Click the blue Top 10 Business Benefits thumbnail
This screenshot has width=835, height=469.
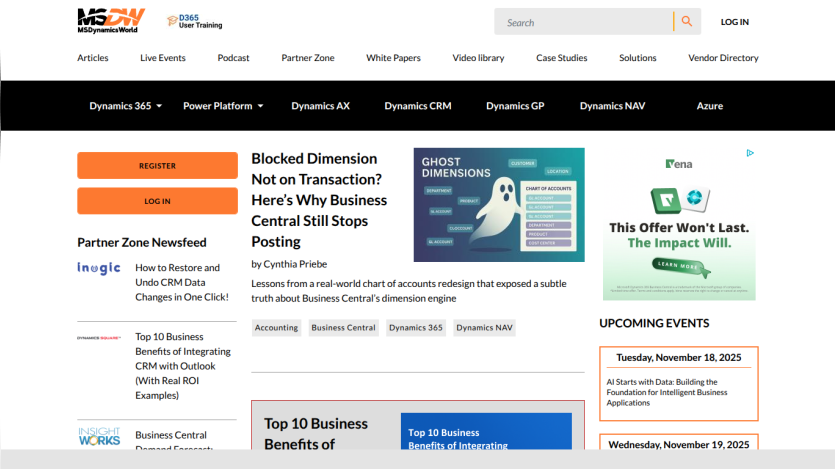486,431
